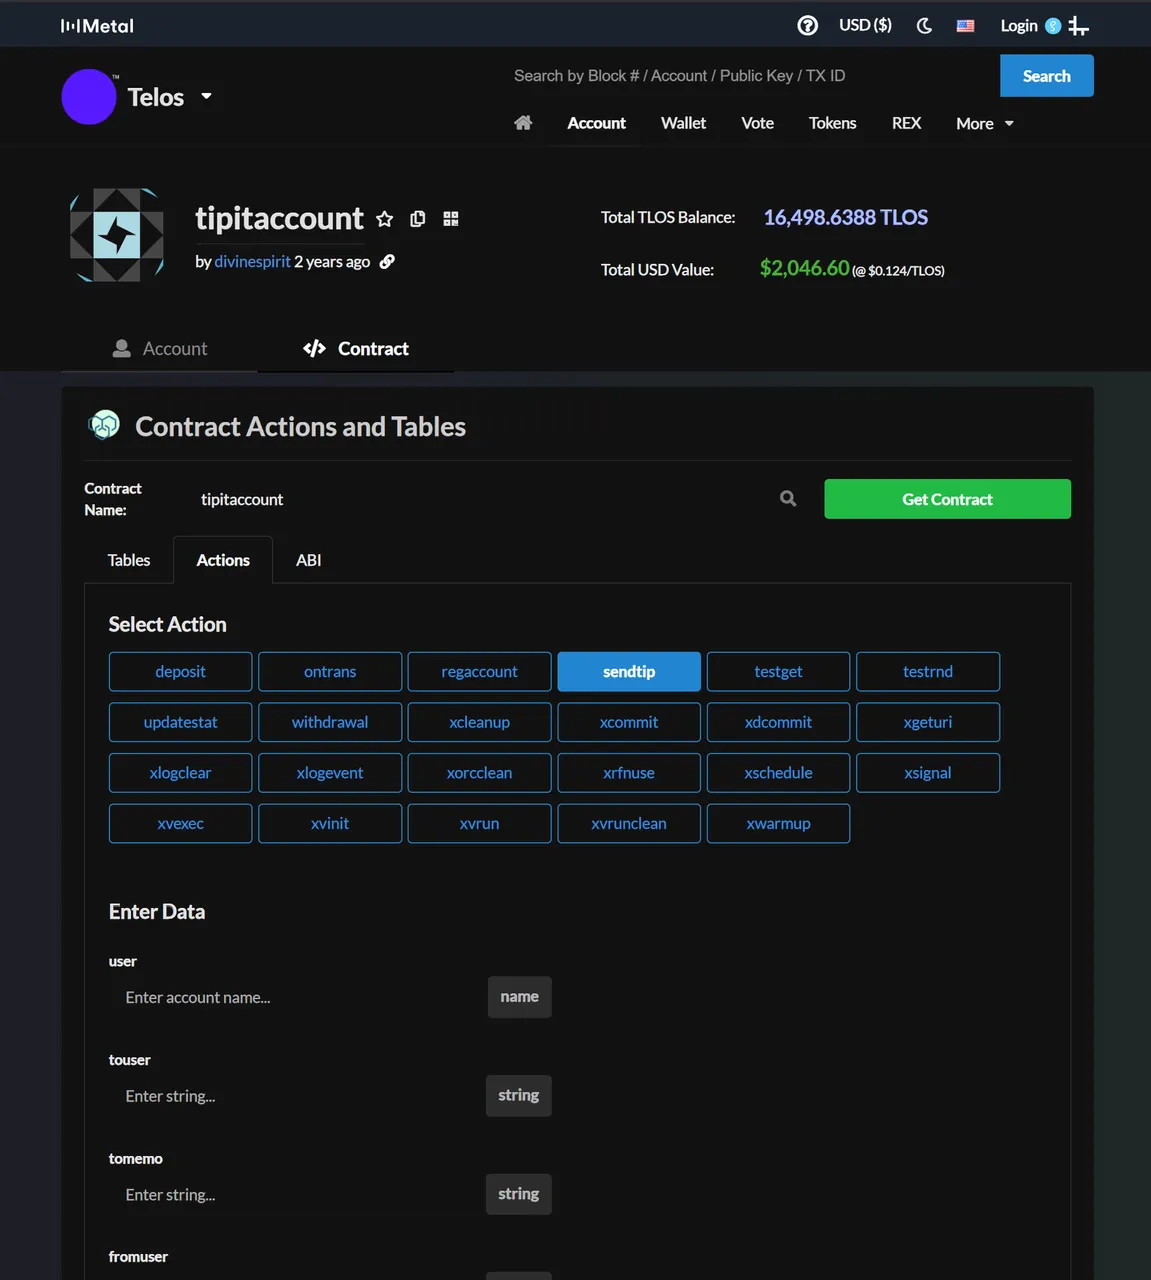Open the Tokens navigation item
This screenshot has height=1280, width=1151.
[832, 123]
